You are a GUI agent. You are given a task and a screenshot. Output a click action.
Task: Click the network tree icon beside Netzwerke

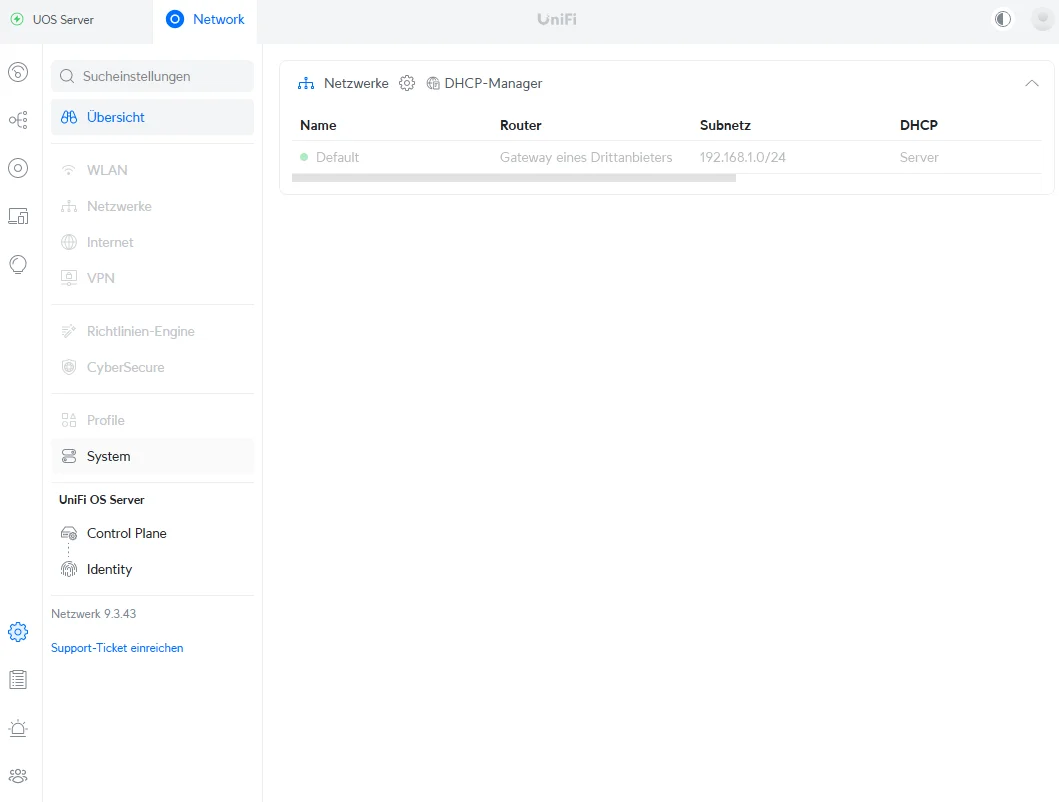[306, 83]
